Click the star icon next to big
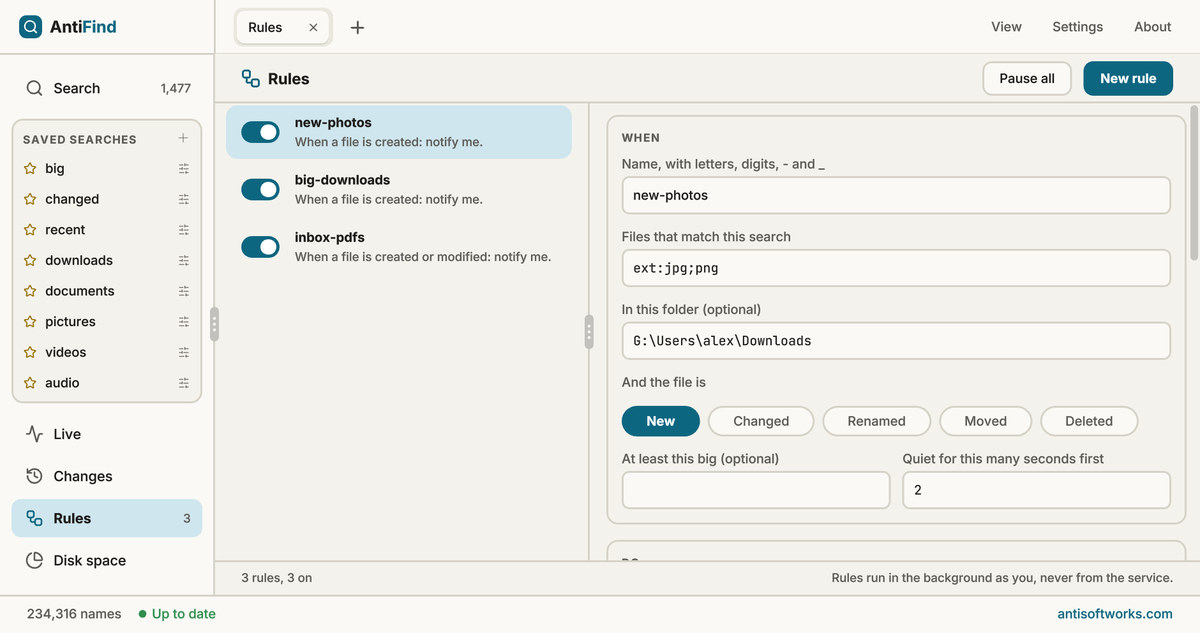The height and width of the screenshot is (633, 1200). [30, 169]
